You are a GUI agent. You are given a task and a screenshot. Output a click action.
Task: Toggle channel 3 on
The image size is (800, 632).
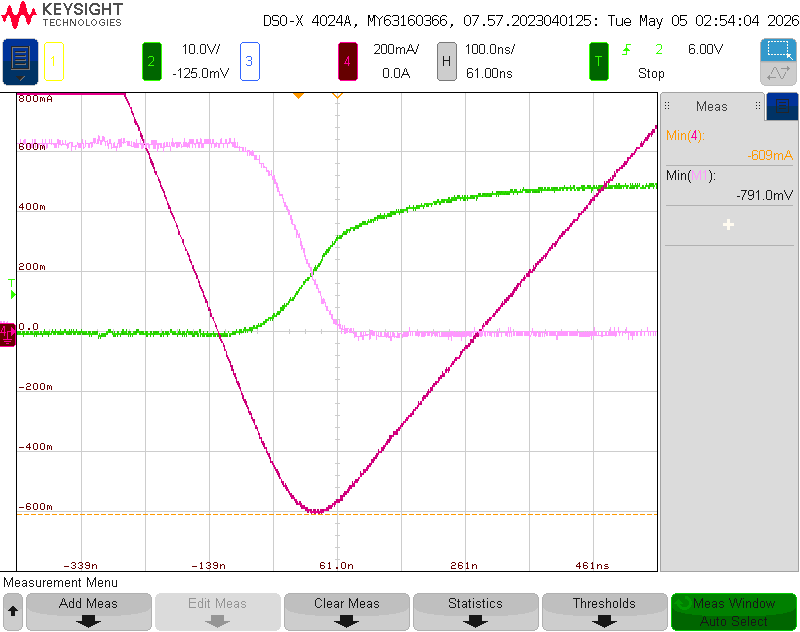pos(249,61)
